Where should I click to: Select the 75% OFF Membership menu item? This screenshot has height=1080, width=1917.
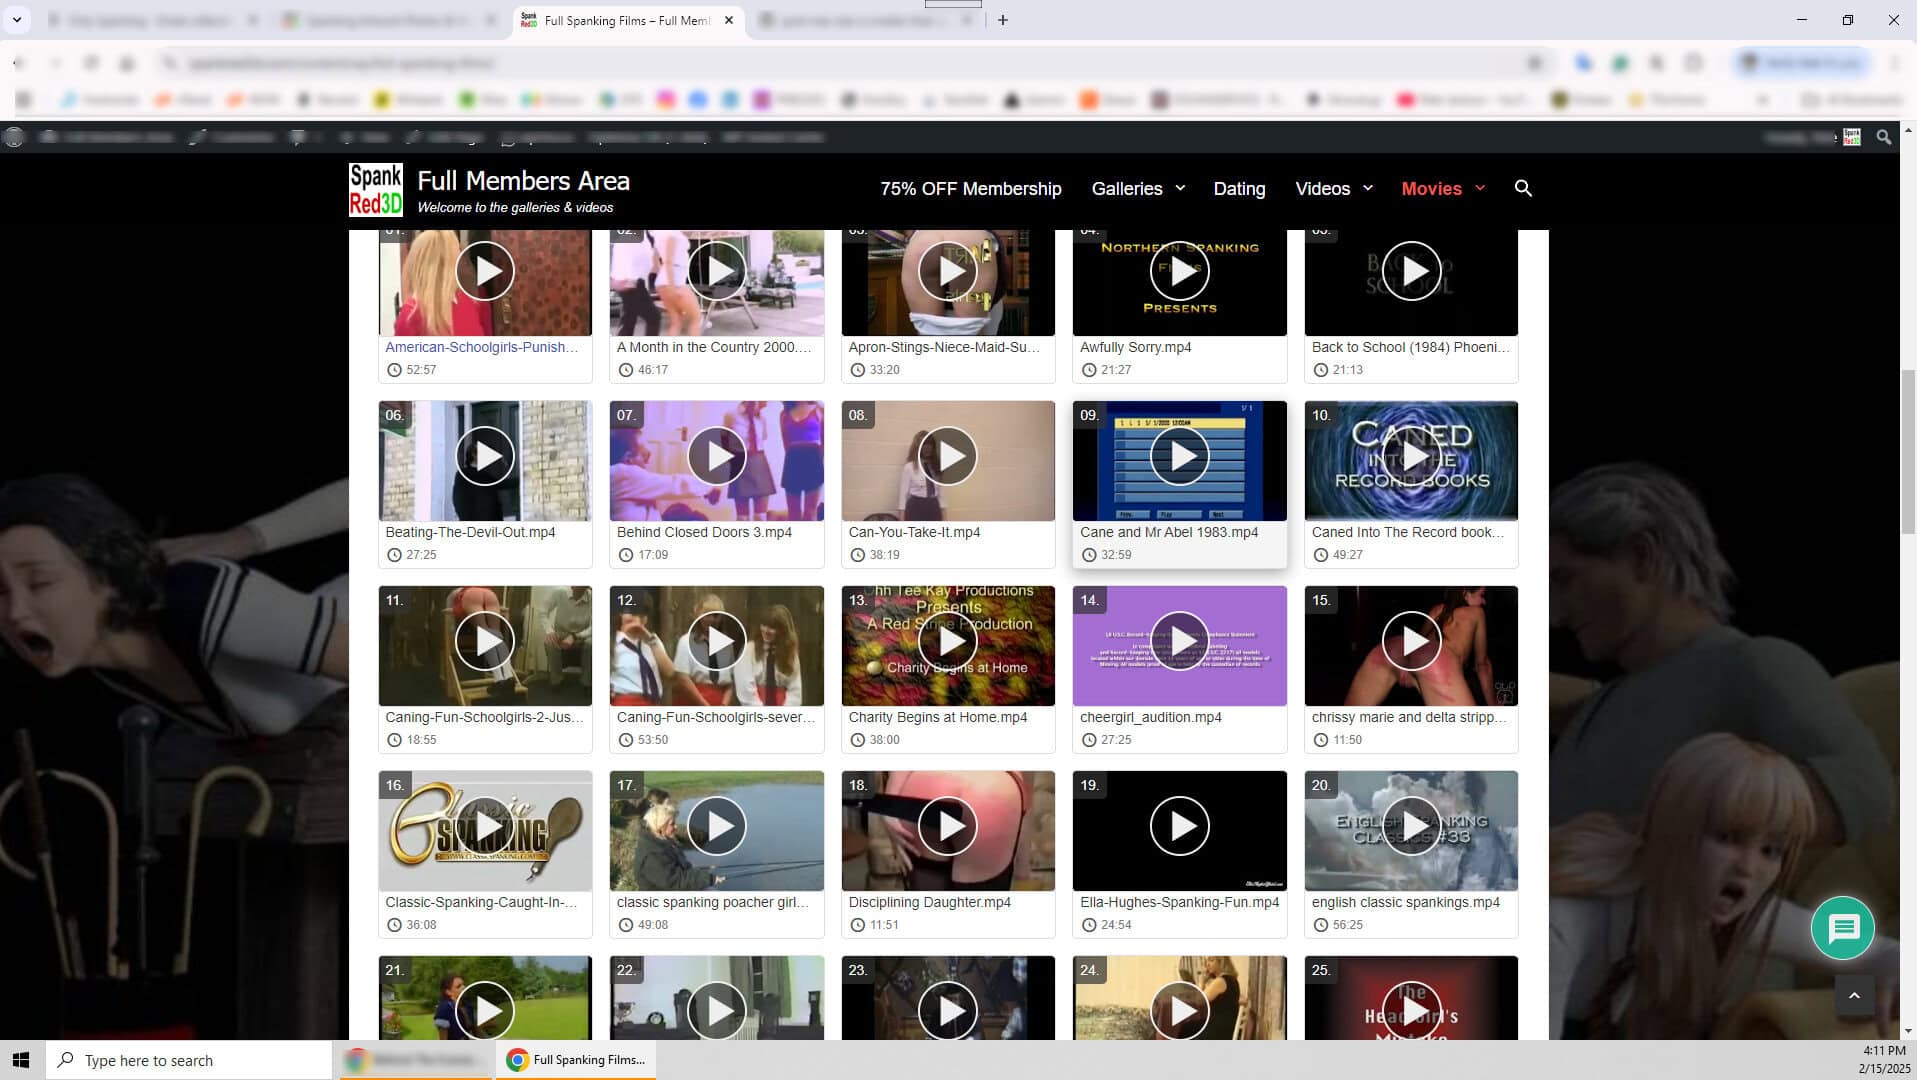[970, 188]
